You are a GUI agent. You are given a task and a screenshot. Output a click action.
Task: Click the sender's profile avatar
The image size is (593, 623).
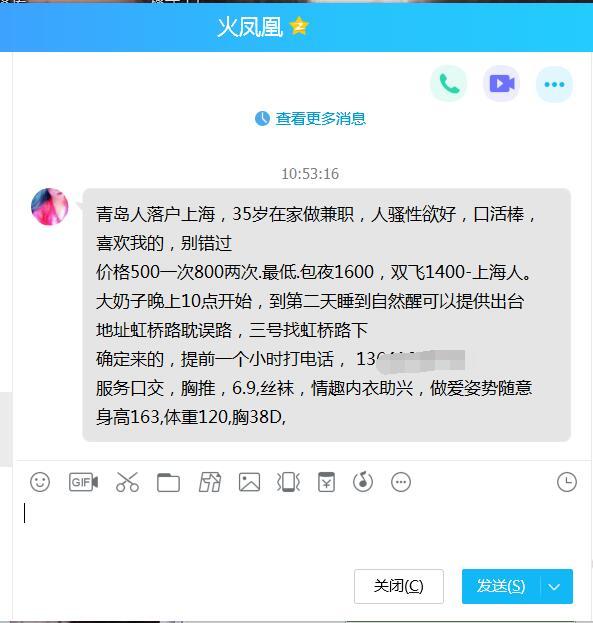(50, 207)
